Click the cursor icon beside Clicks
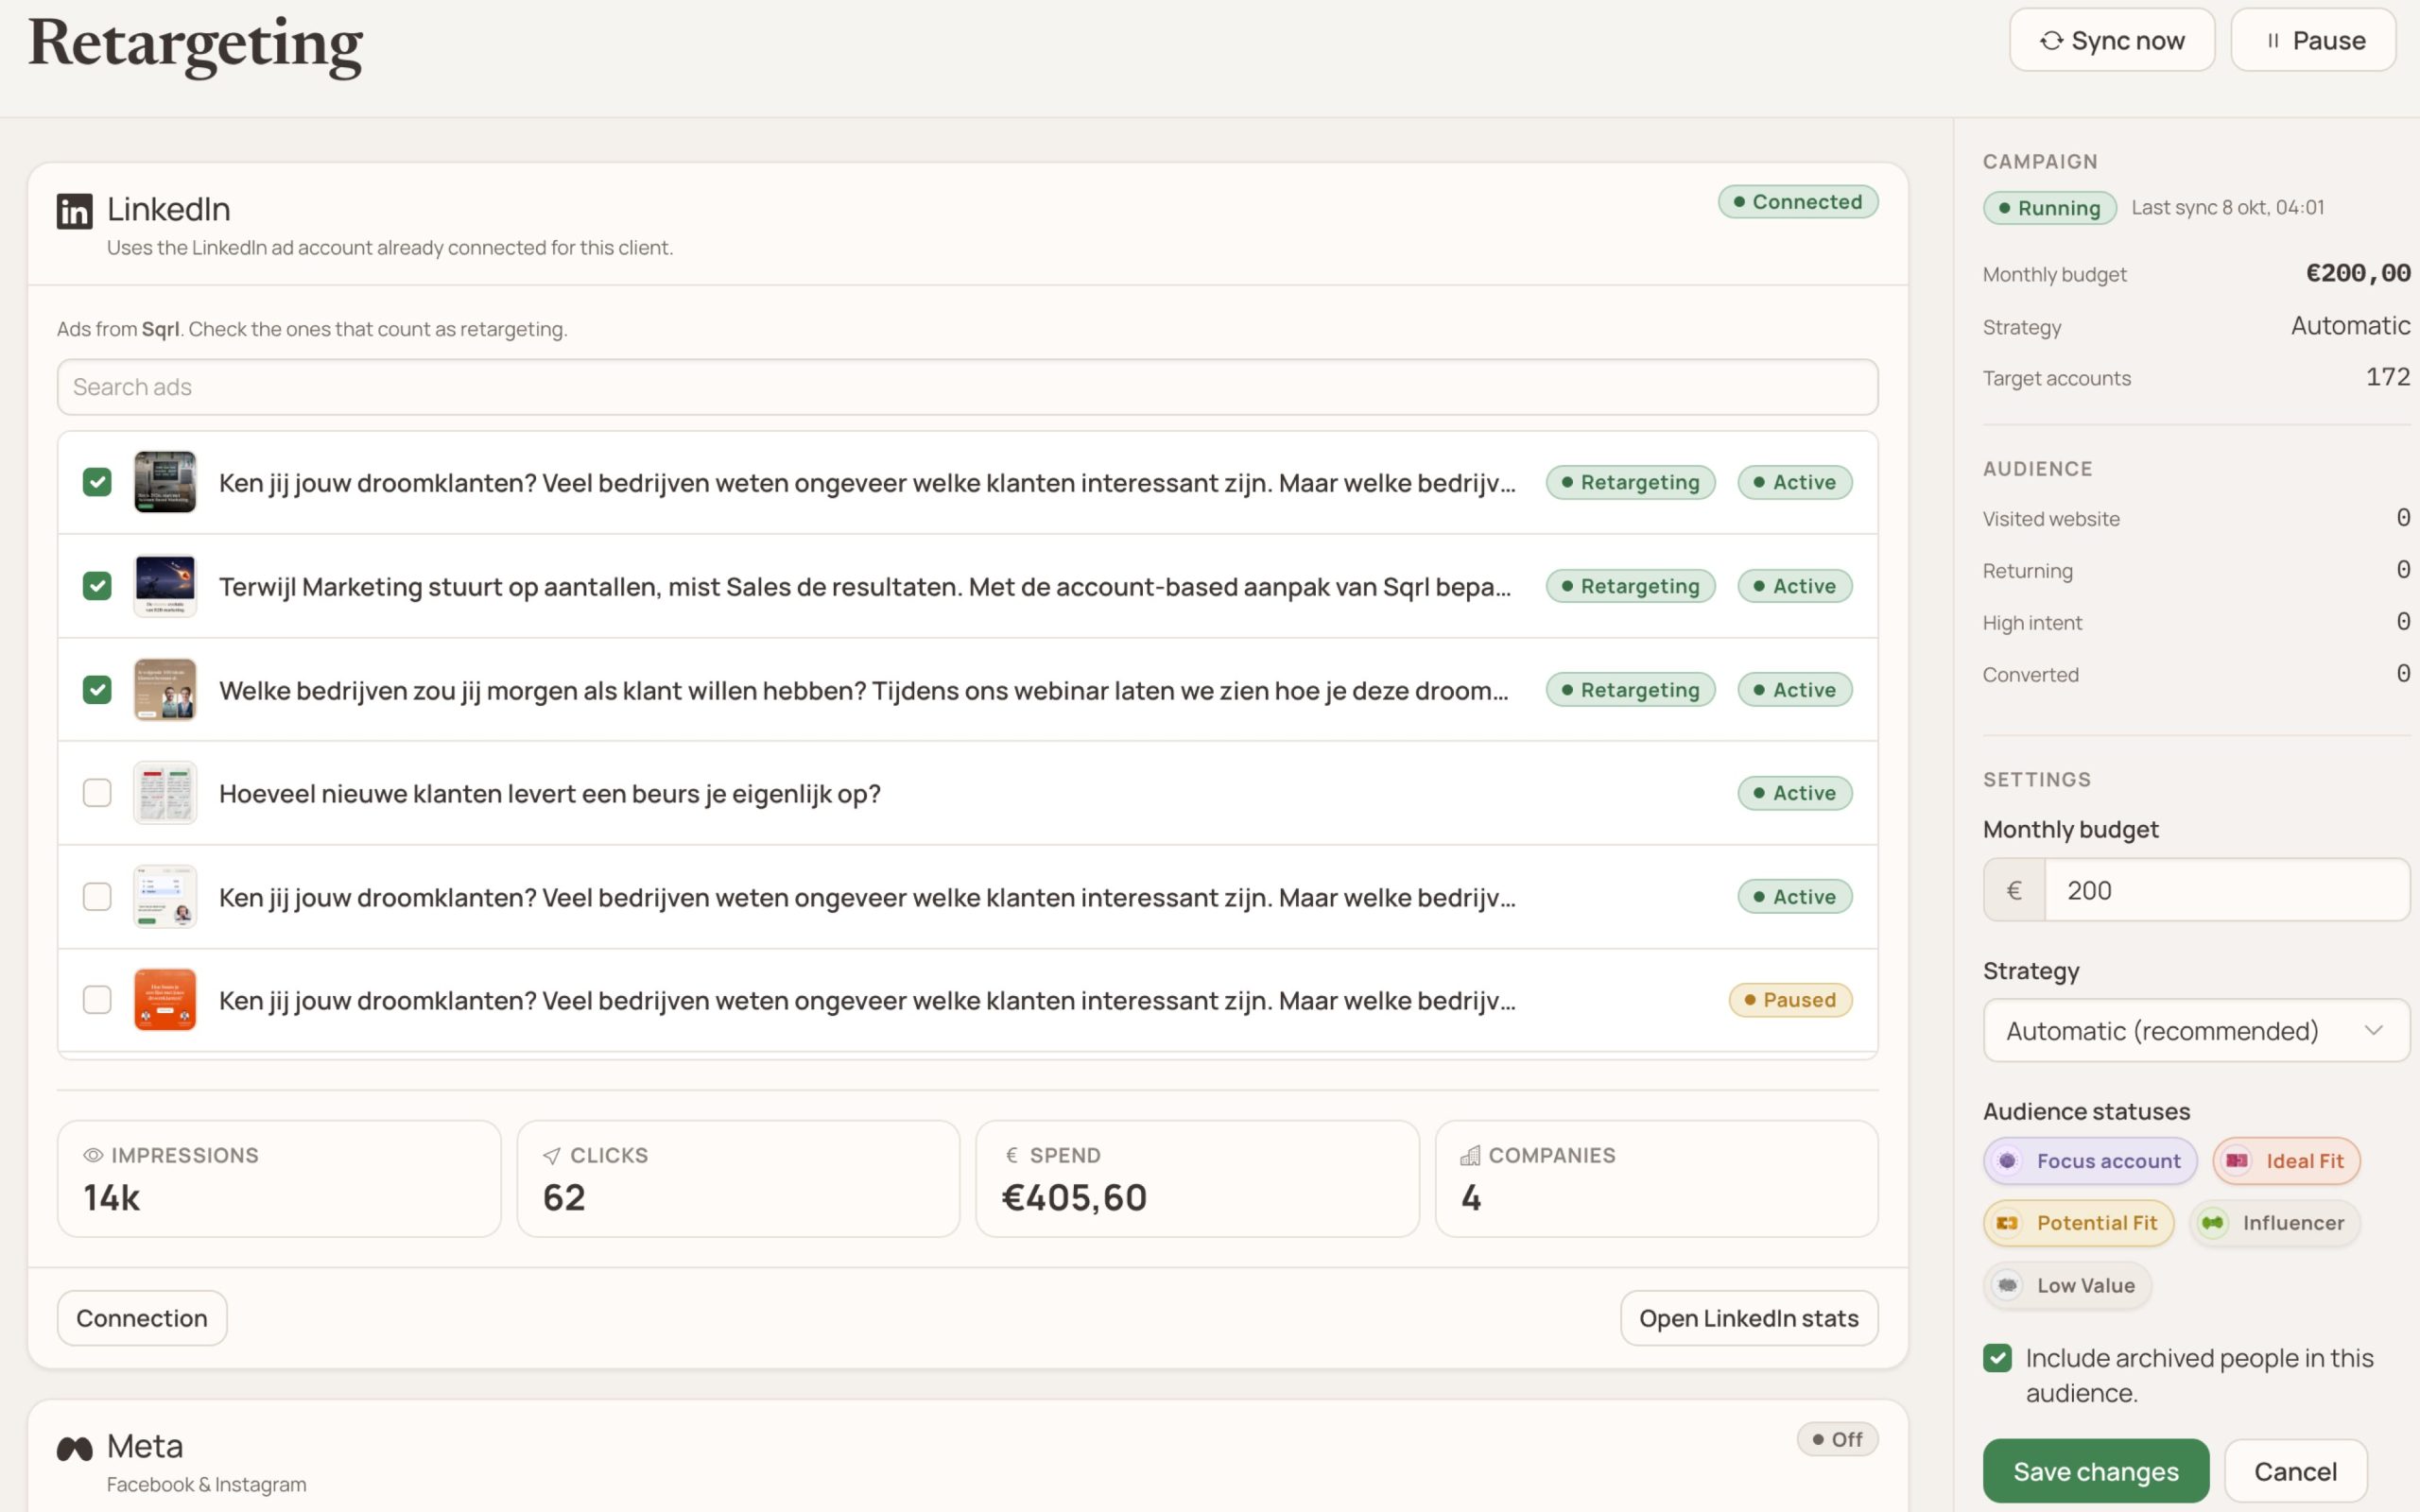The image size is (2420, 1512). 551,1155
